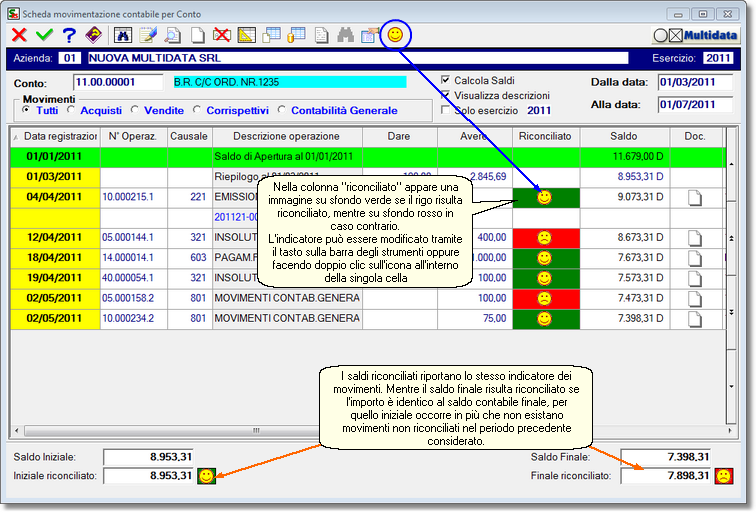Viewport: 756px width, 513px height.
Task: Toggle smiley in the 18/04/2011 row
Action: pyautogui.click(x=544, y=258)
